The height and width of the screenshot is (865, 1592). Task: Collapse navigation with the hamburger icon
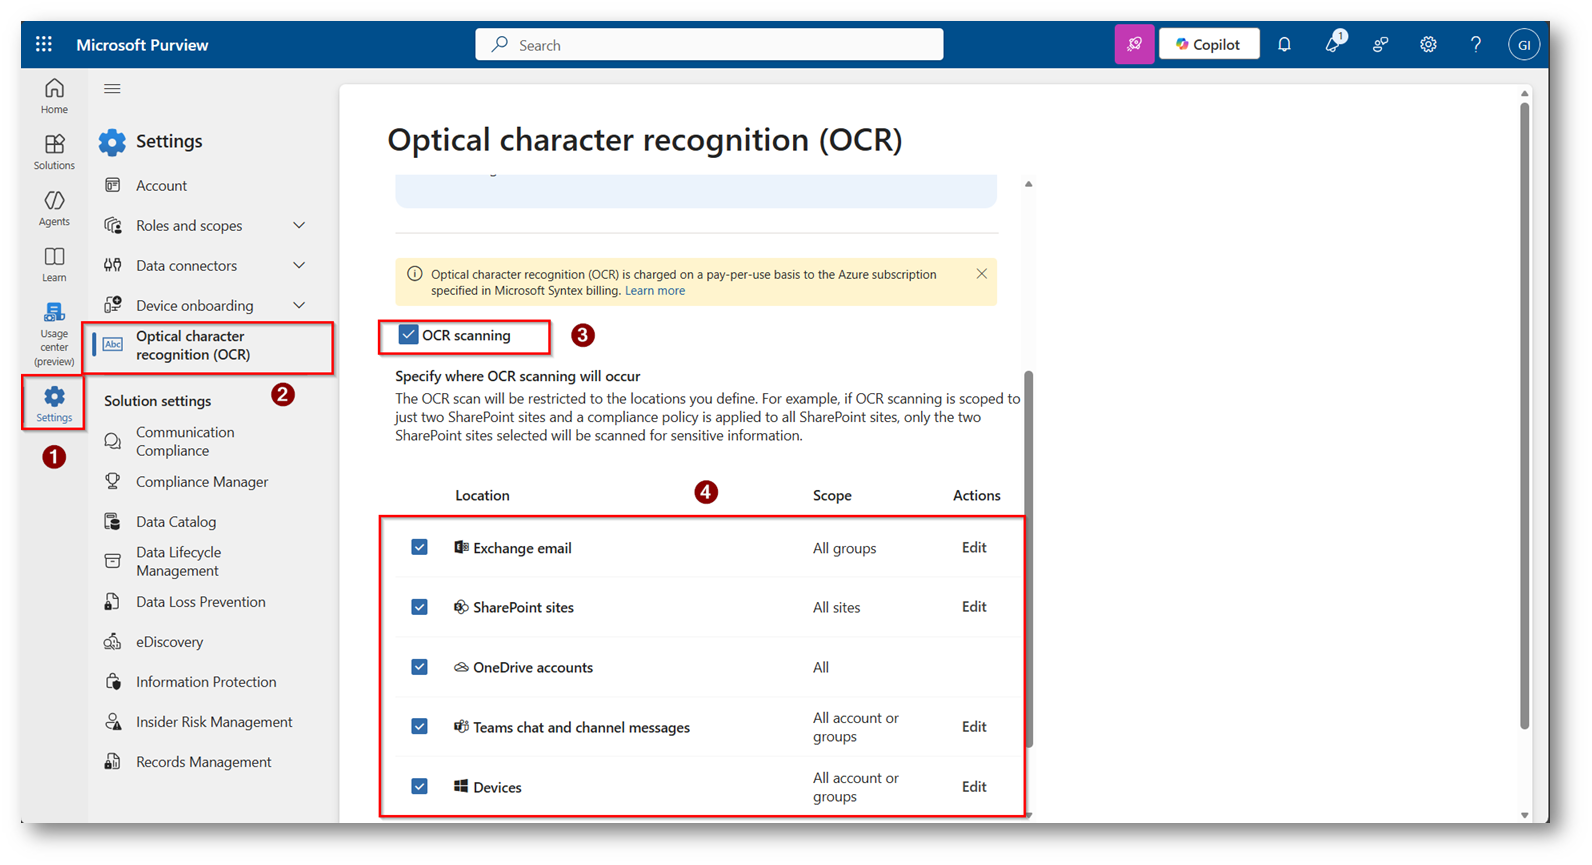pos(112,89)
